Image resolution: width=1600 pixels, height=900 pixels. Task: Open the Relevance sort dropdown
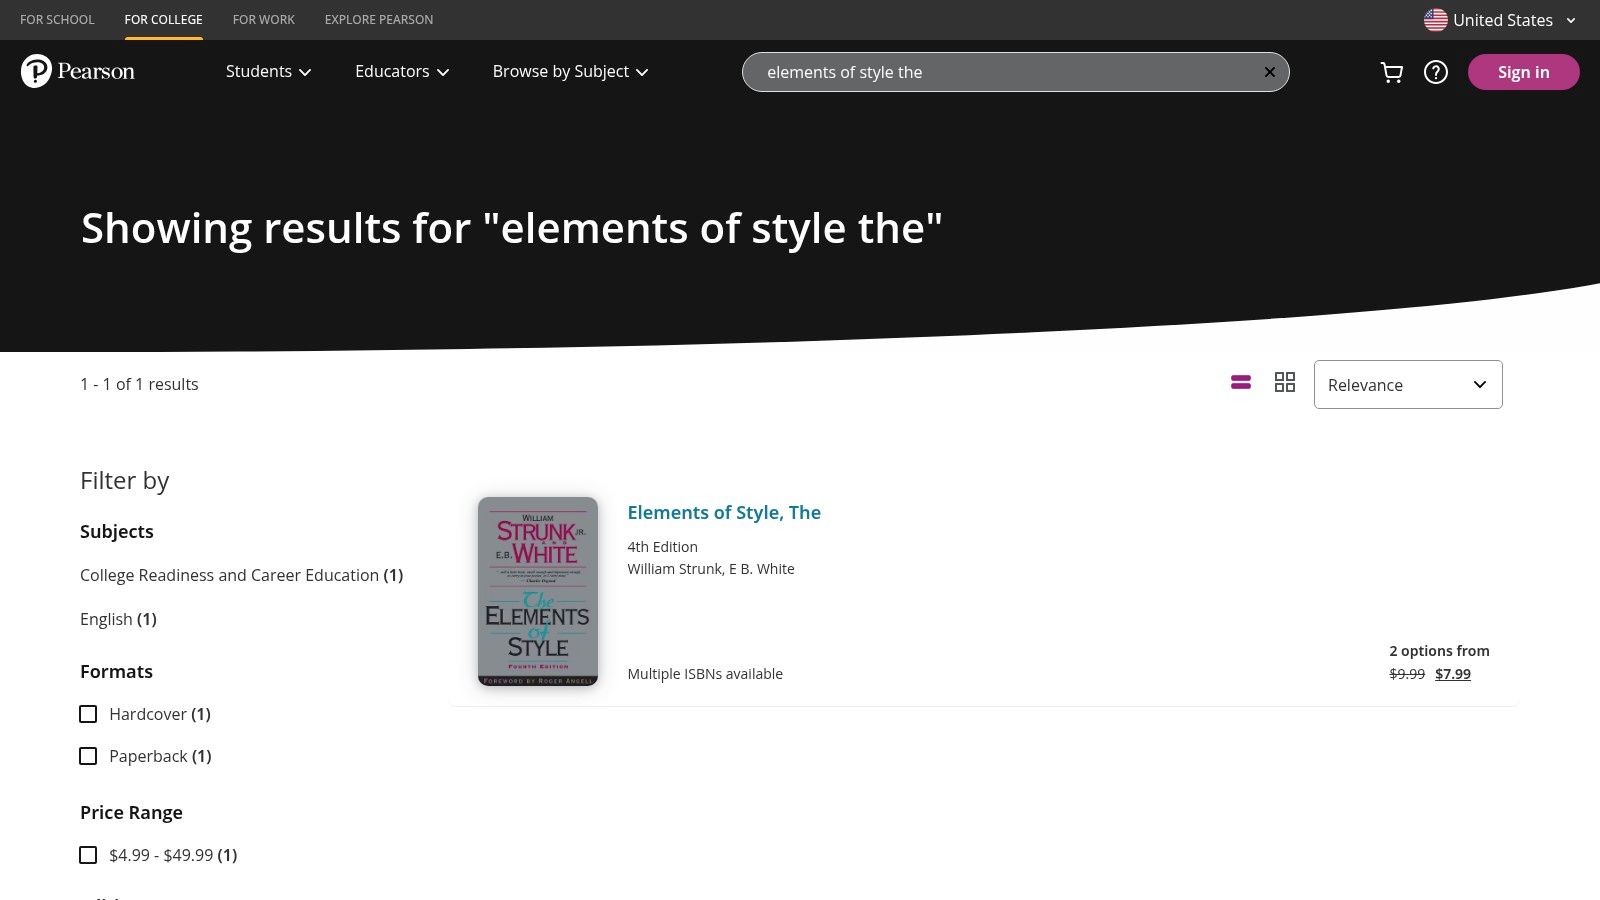(x=1407, y=384)
